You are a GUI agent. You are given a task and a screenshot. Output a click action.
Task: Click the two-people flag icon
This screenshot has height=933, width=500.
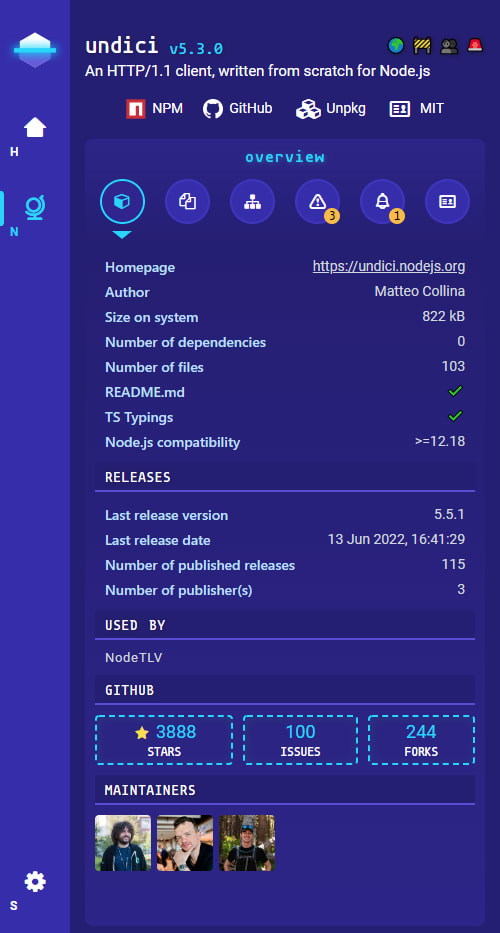pyautogui.click(x=449, y=46)
